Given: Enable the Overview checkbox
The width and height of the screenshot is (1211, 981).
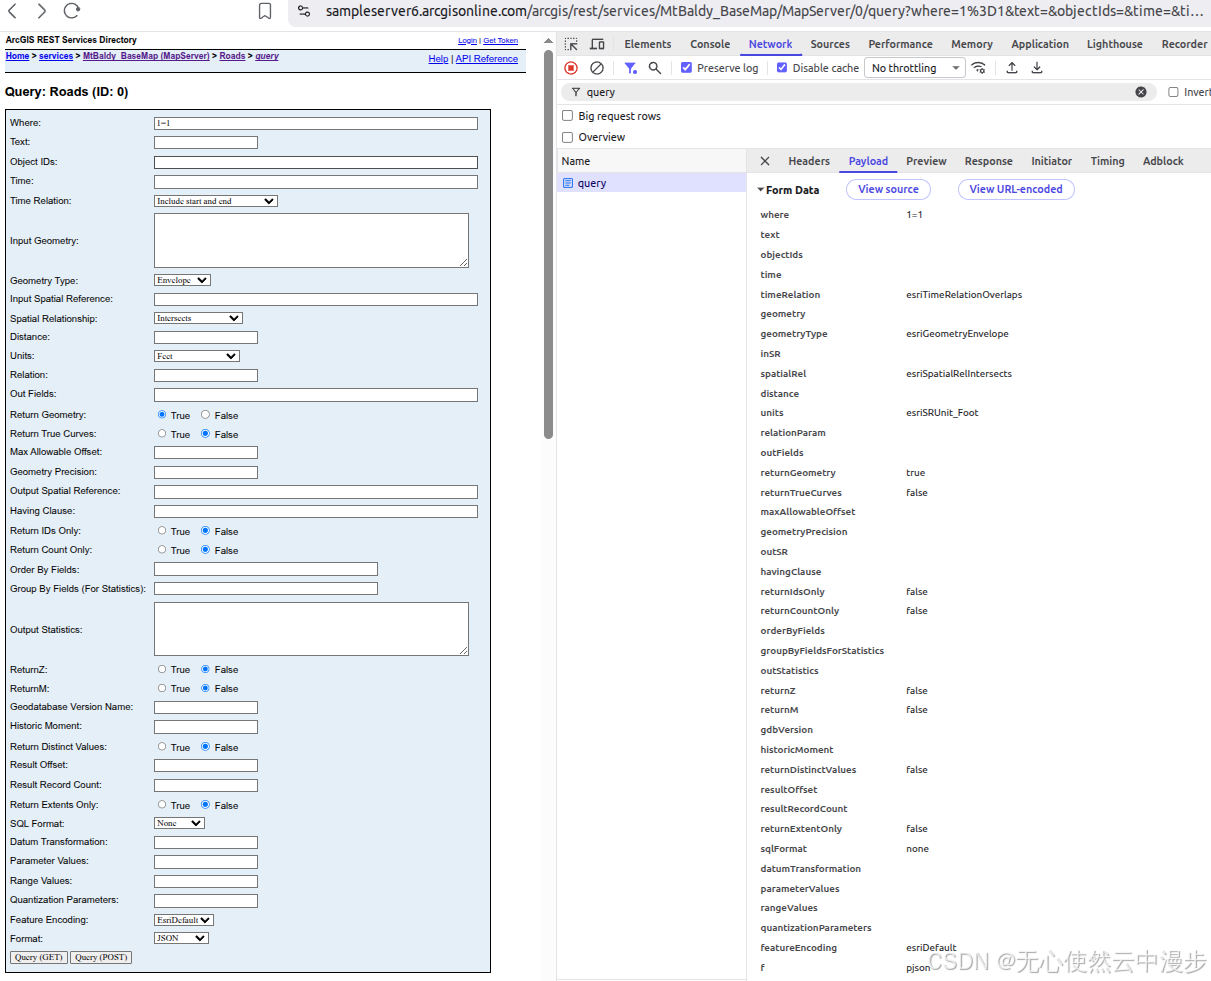Looking at the screenshot, I should pyautogui.click(x=568, y=137).
